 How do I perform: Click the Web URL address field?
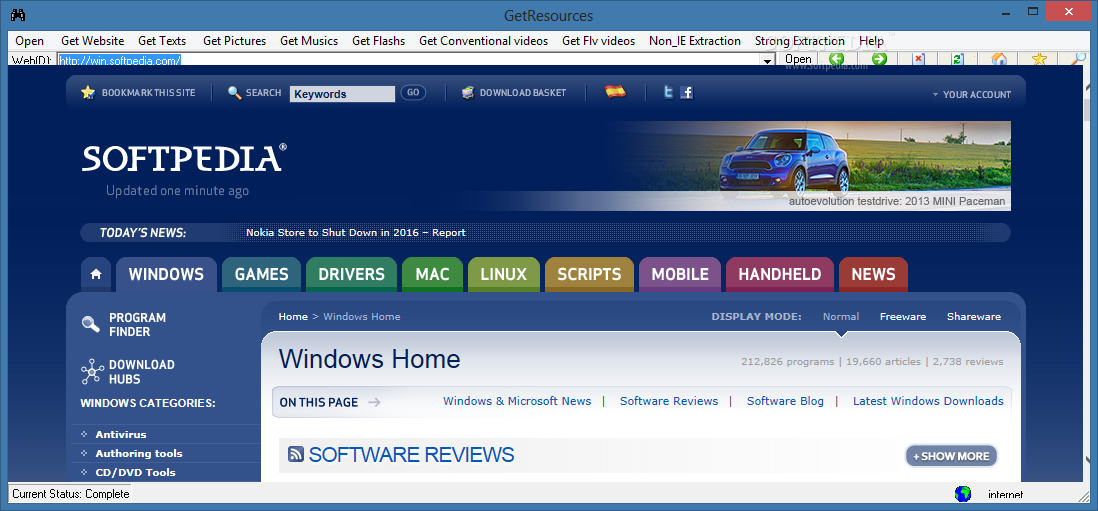tap(415, 60)
